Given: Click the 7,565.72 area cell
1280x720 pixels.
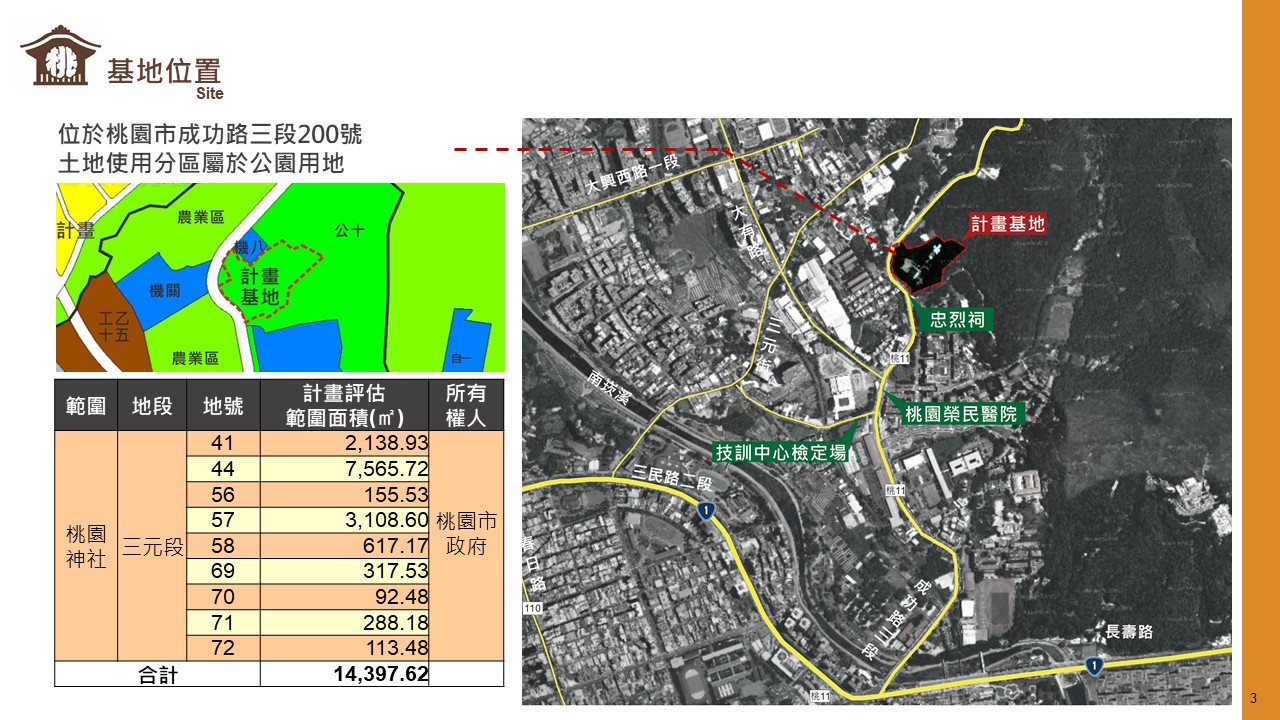Looking at the screenshot, I should 344,468.
